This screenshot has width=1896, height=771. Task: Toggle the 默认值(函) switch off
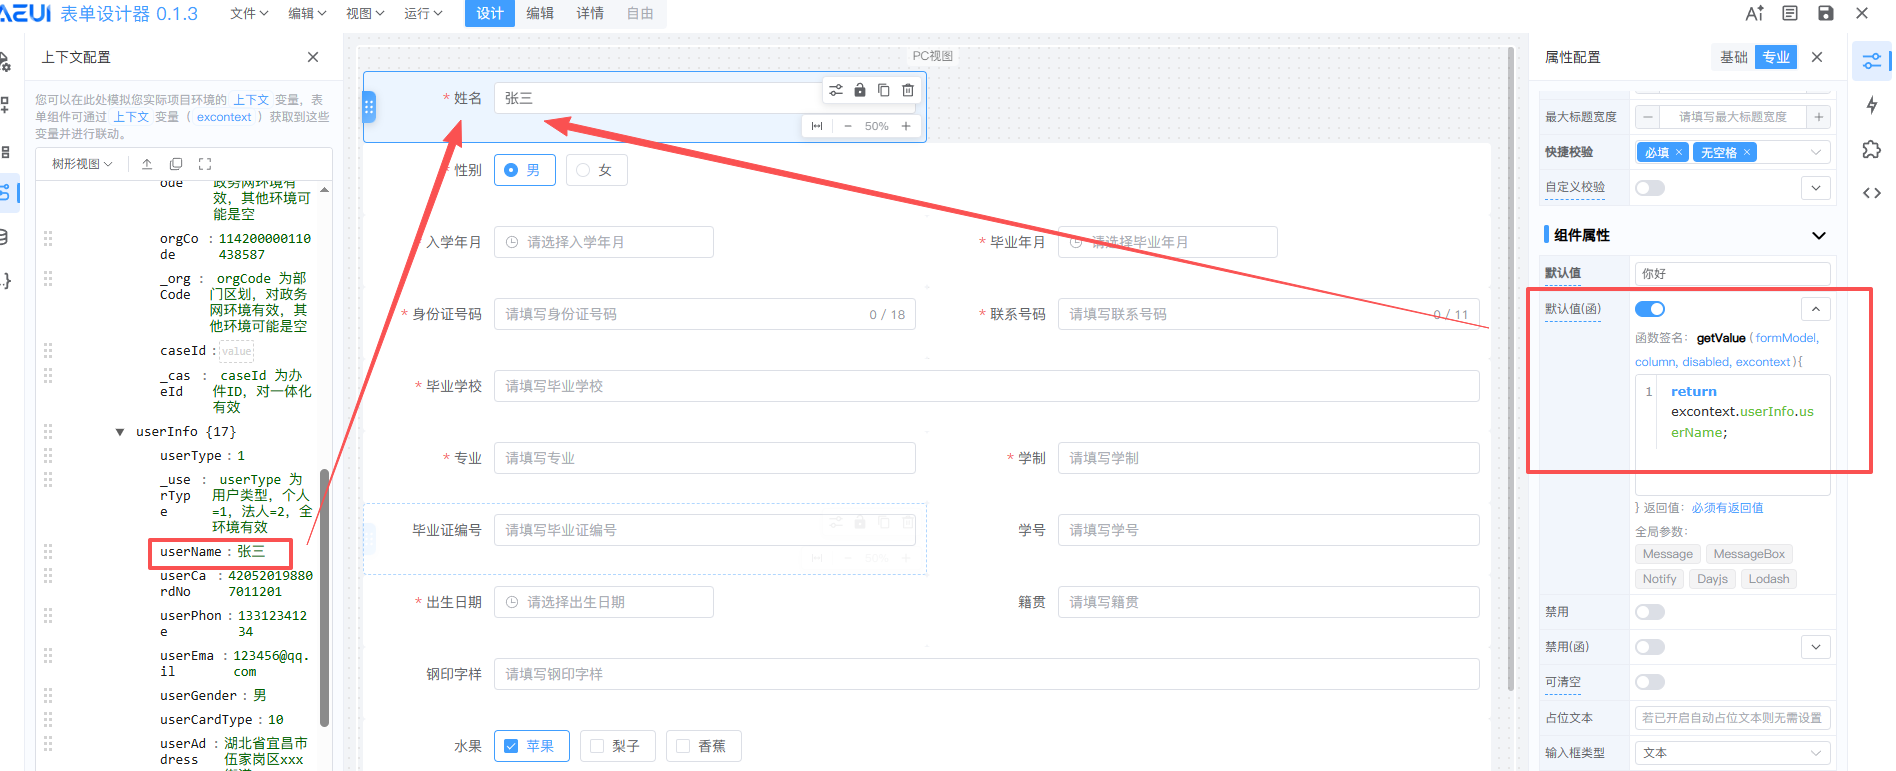pyautogui.click(x=1649, y=309)
